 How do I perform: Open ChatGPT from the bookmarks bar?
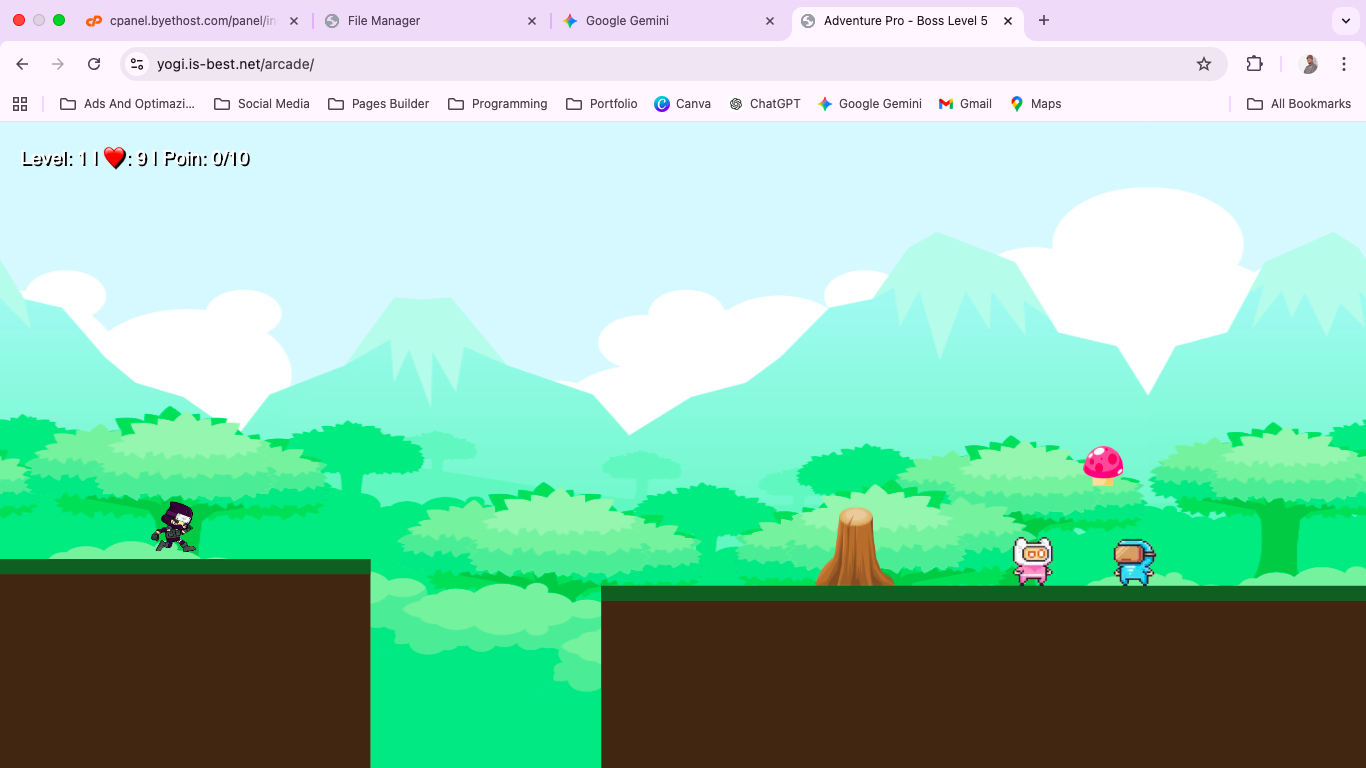coord(765,103)
